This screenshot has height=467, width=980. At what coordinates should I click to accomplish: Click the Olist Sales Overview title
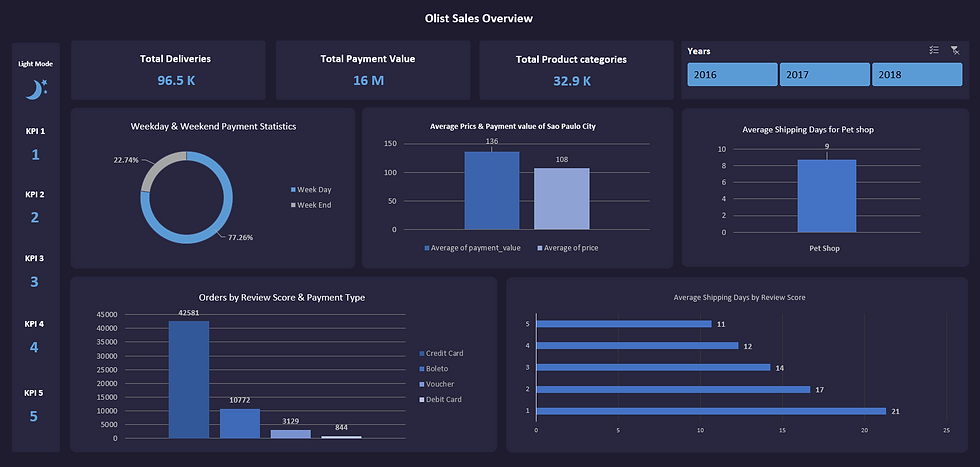(x=479, y=19)
